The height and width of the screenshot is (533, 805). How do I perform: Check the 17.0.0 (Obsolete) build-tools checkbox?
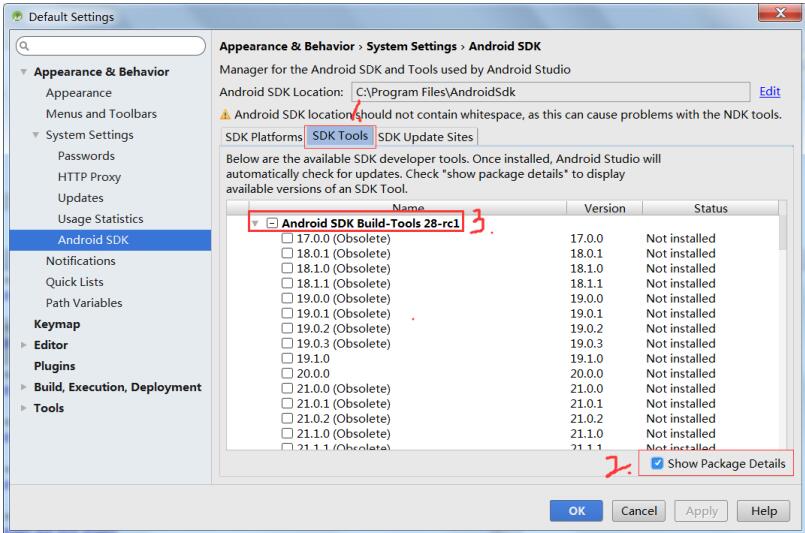[x=287, y=238]
